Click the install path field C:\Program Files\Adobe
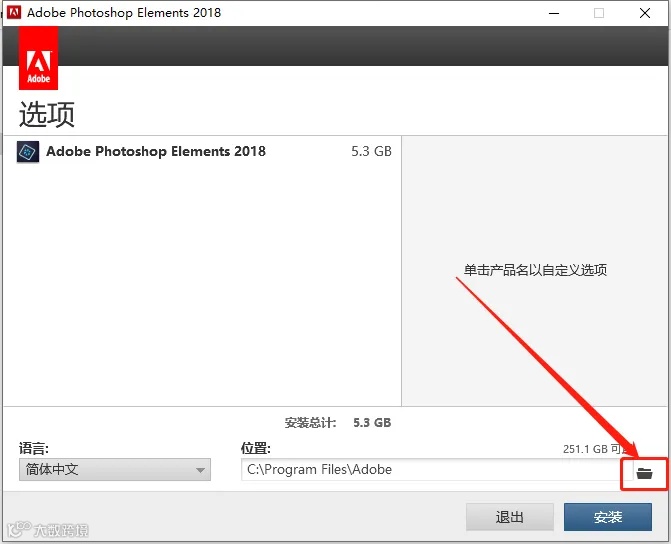Screen dimensions: 671x544 (x=436, y=470)
